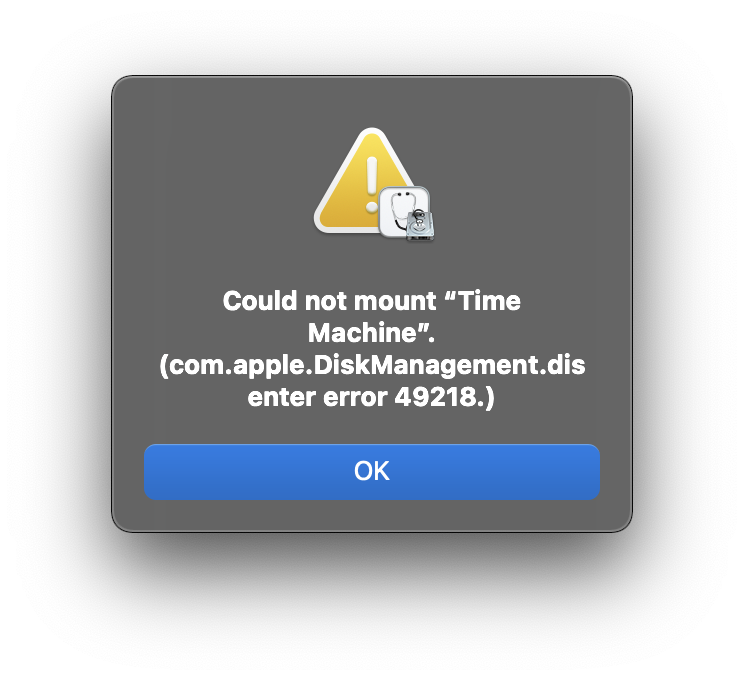Click the "Time" word in the alert title
The image size is (744, 680).
pos(489,301)
